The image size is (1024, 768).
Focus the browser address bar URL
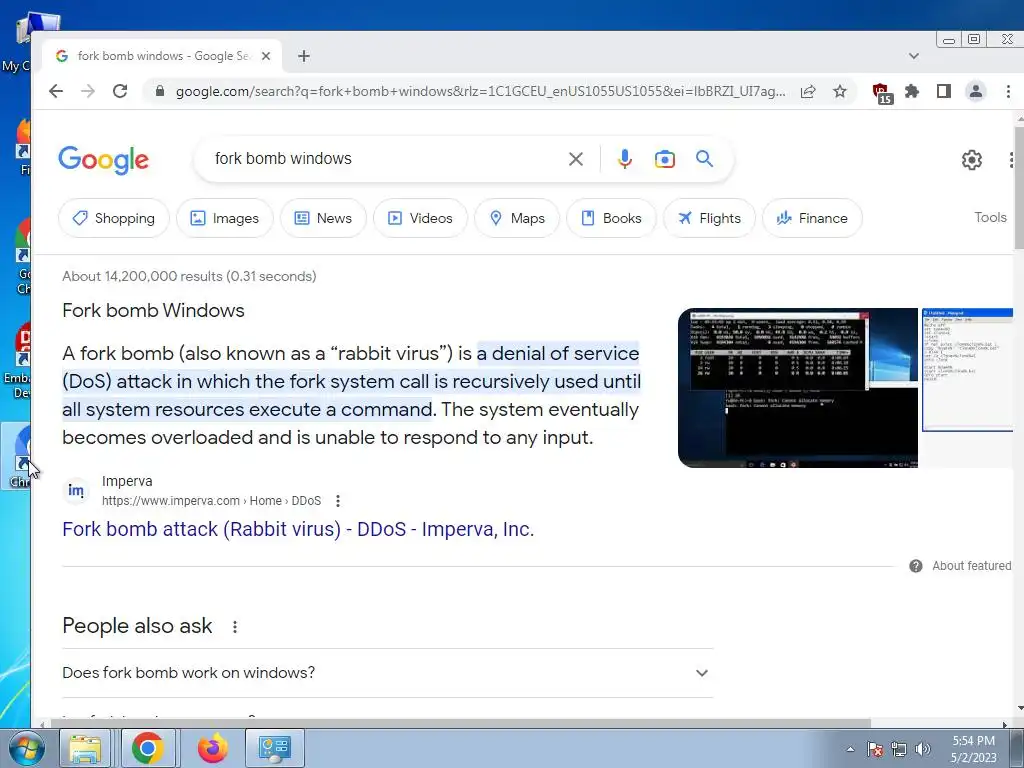(480, 91)
